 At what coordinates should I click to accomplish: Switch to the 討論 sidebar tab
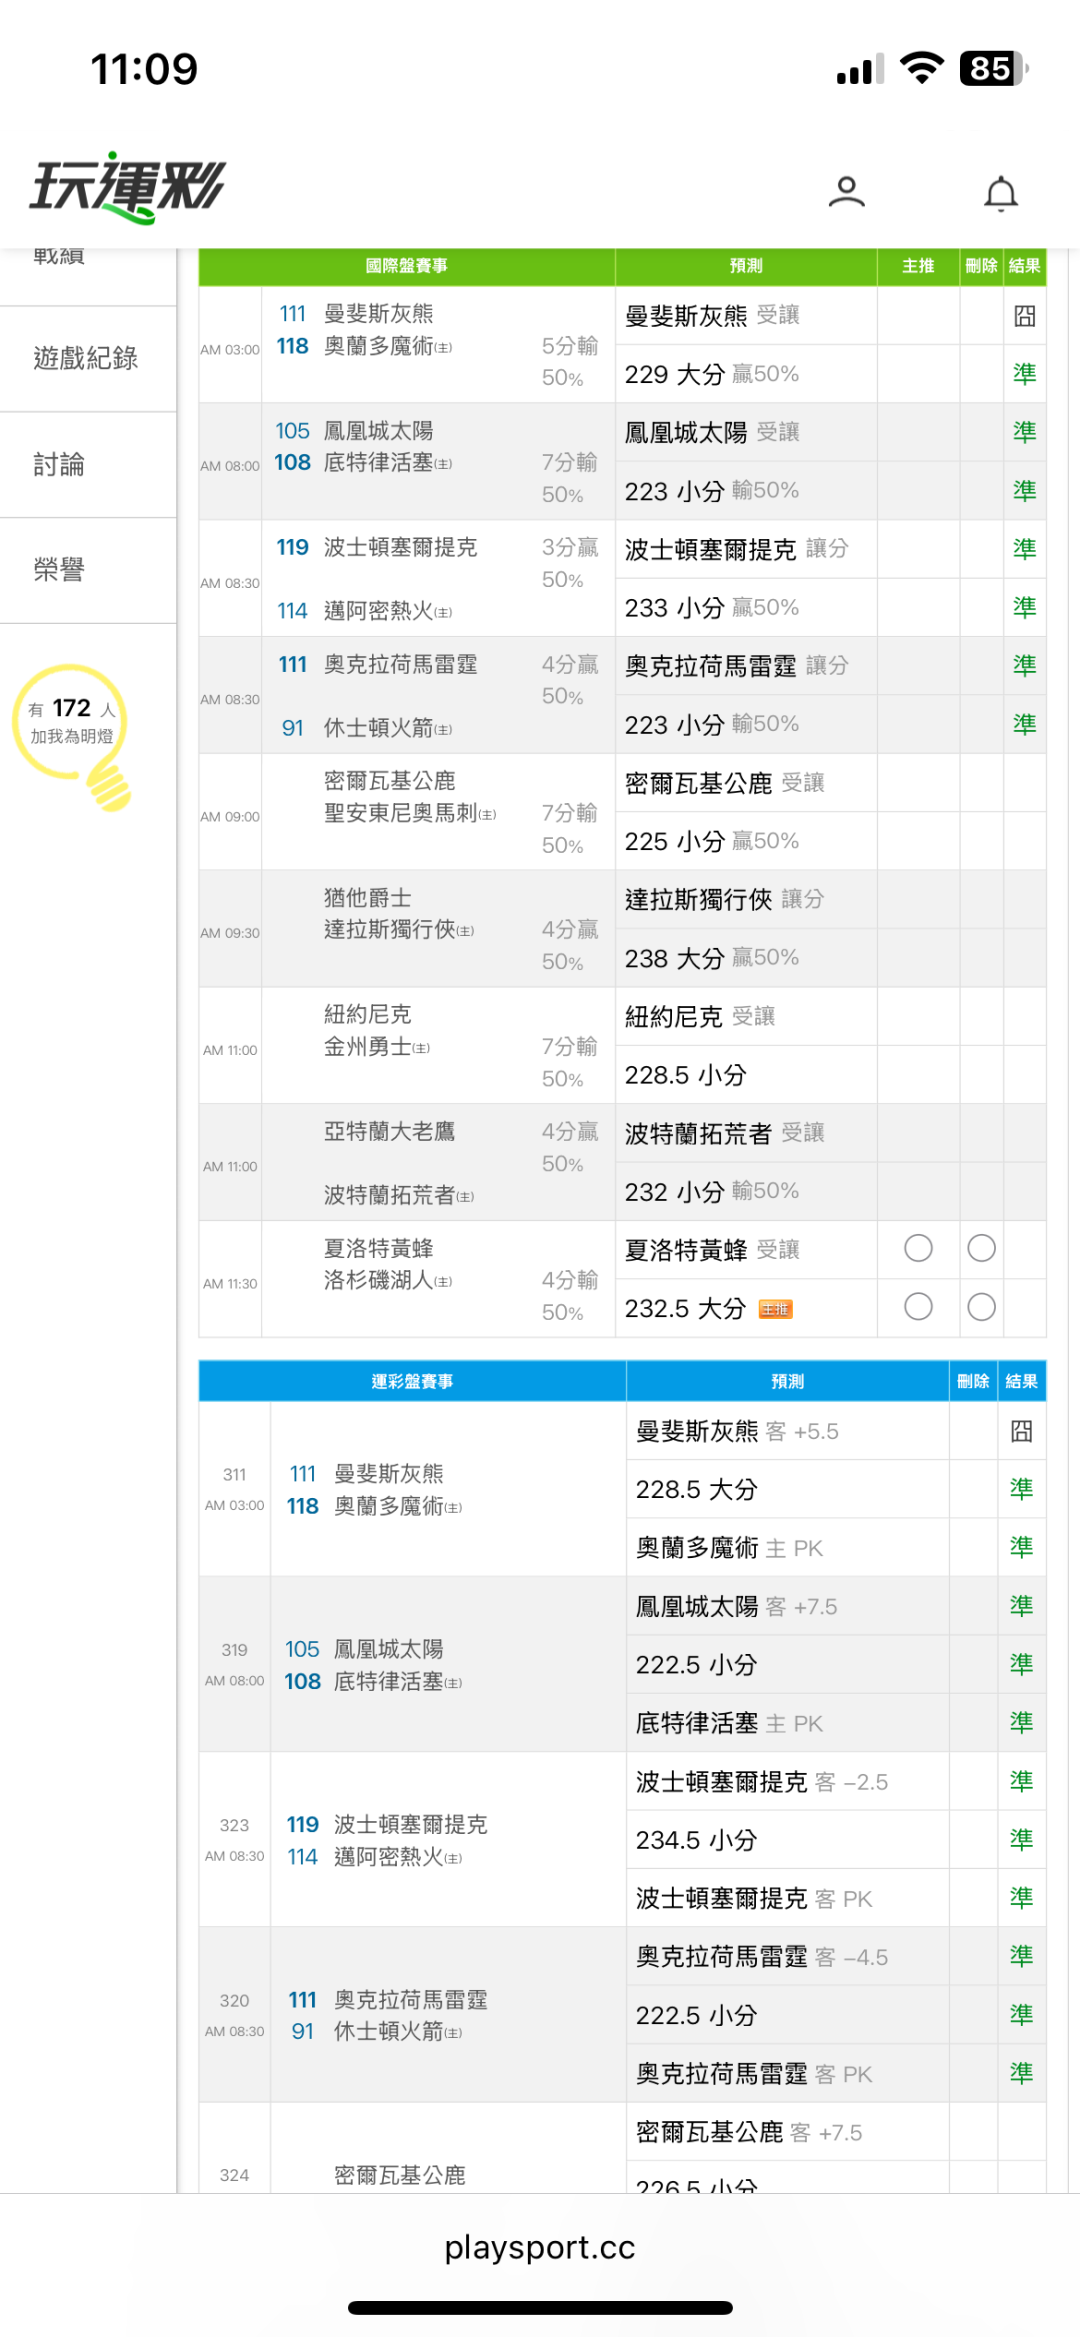(59, 464)
